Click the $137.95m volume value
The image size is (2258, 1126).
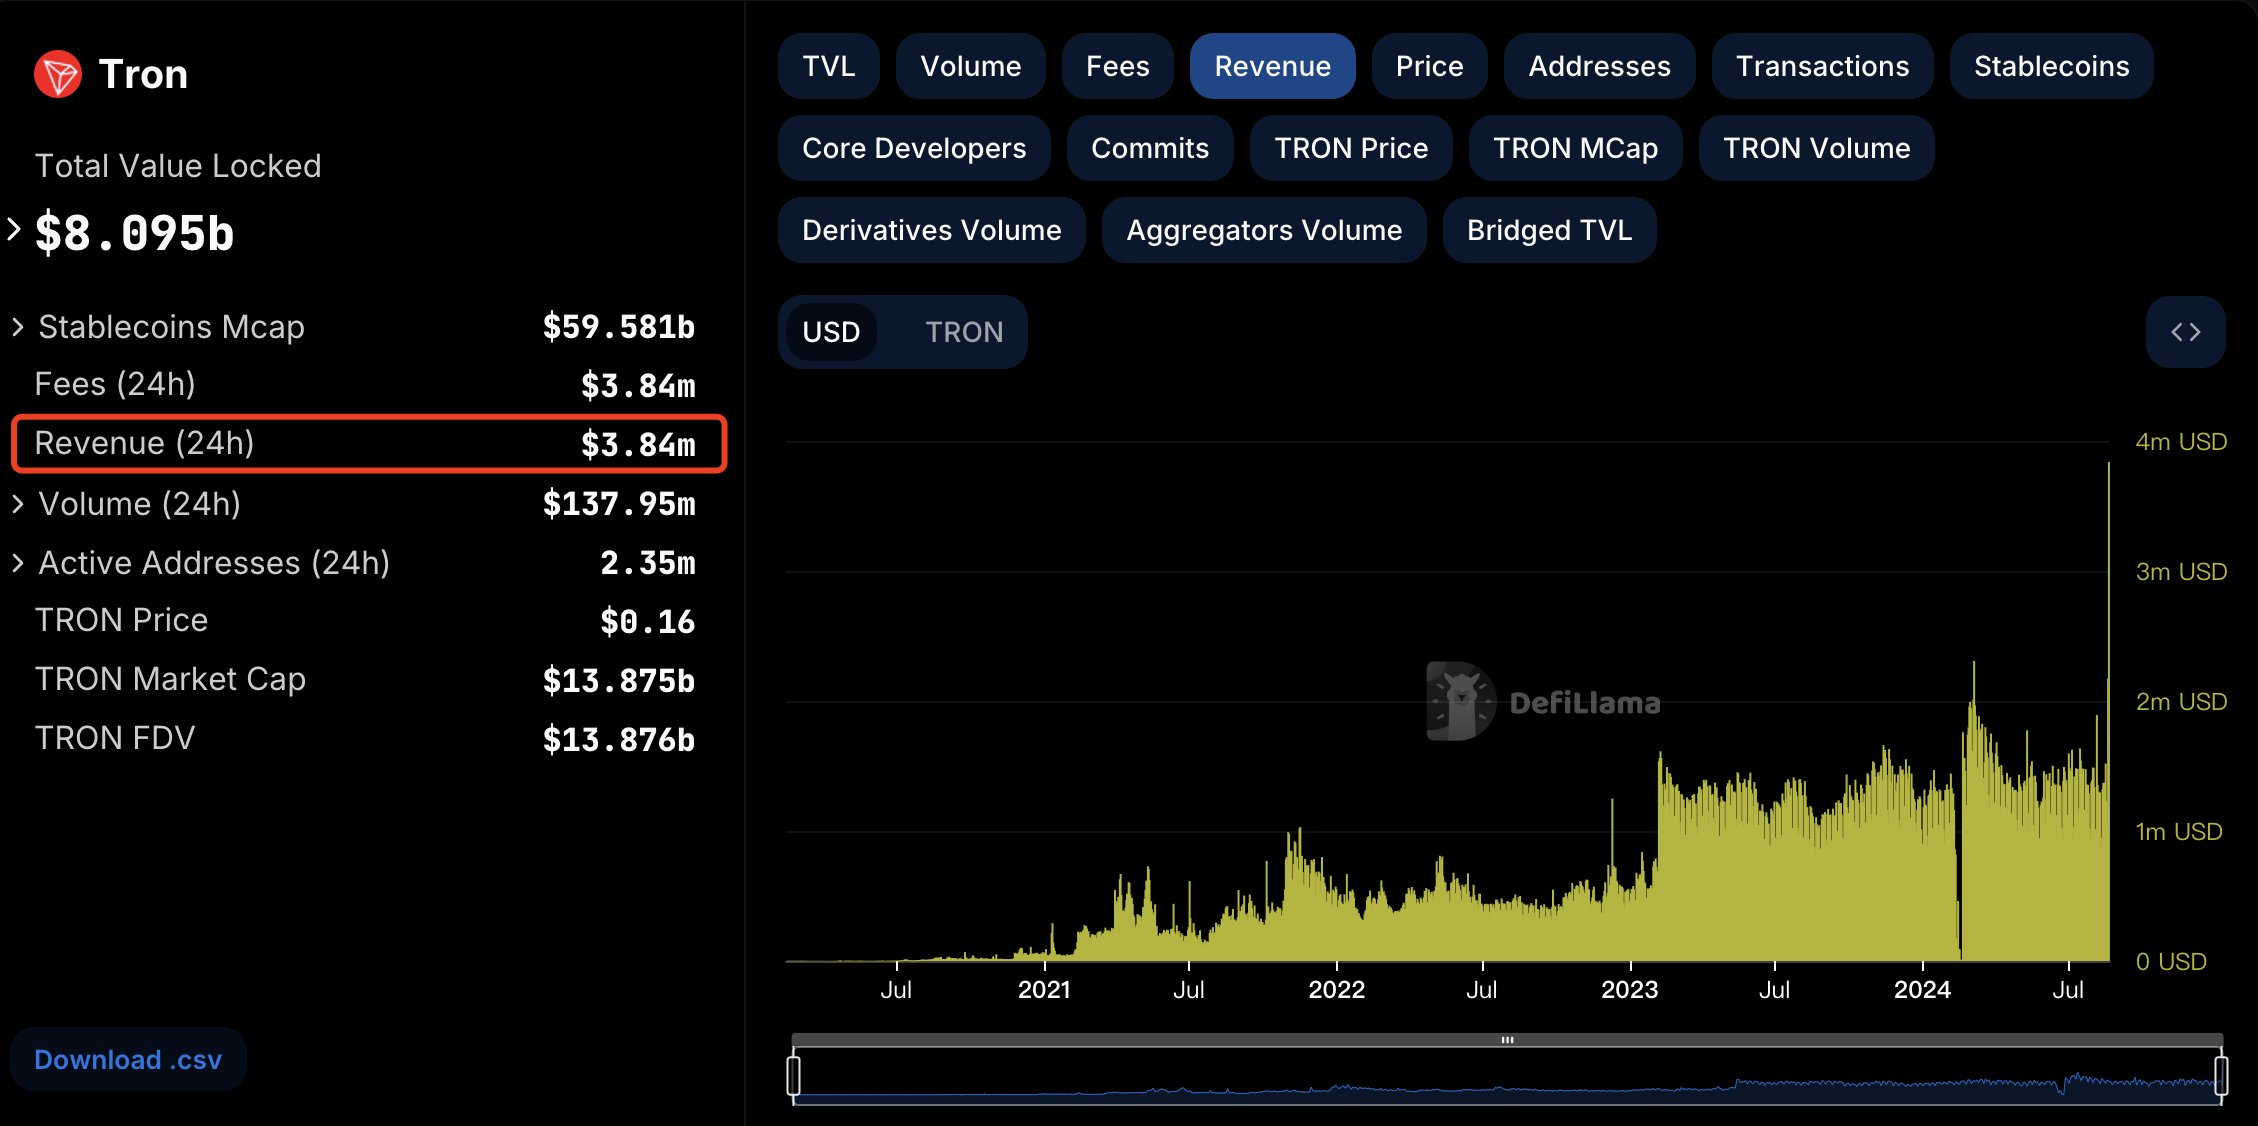pos(618,504)
